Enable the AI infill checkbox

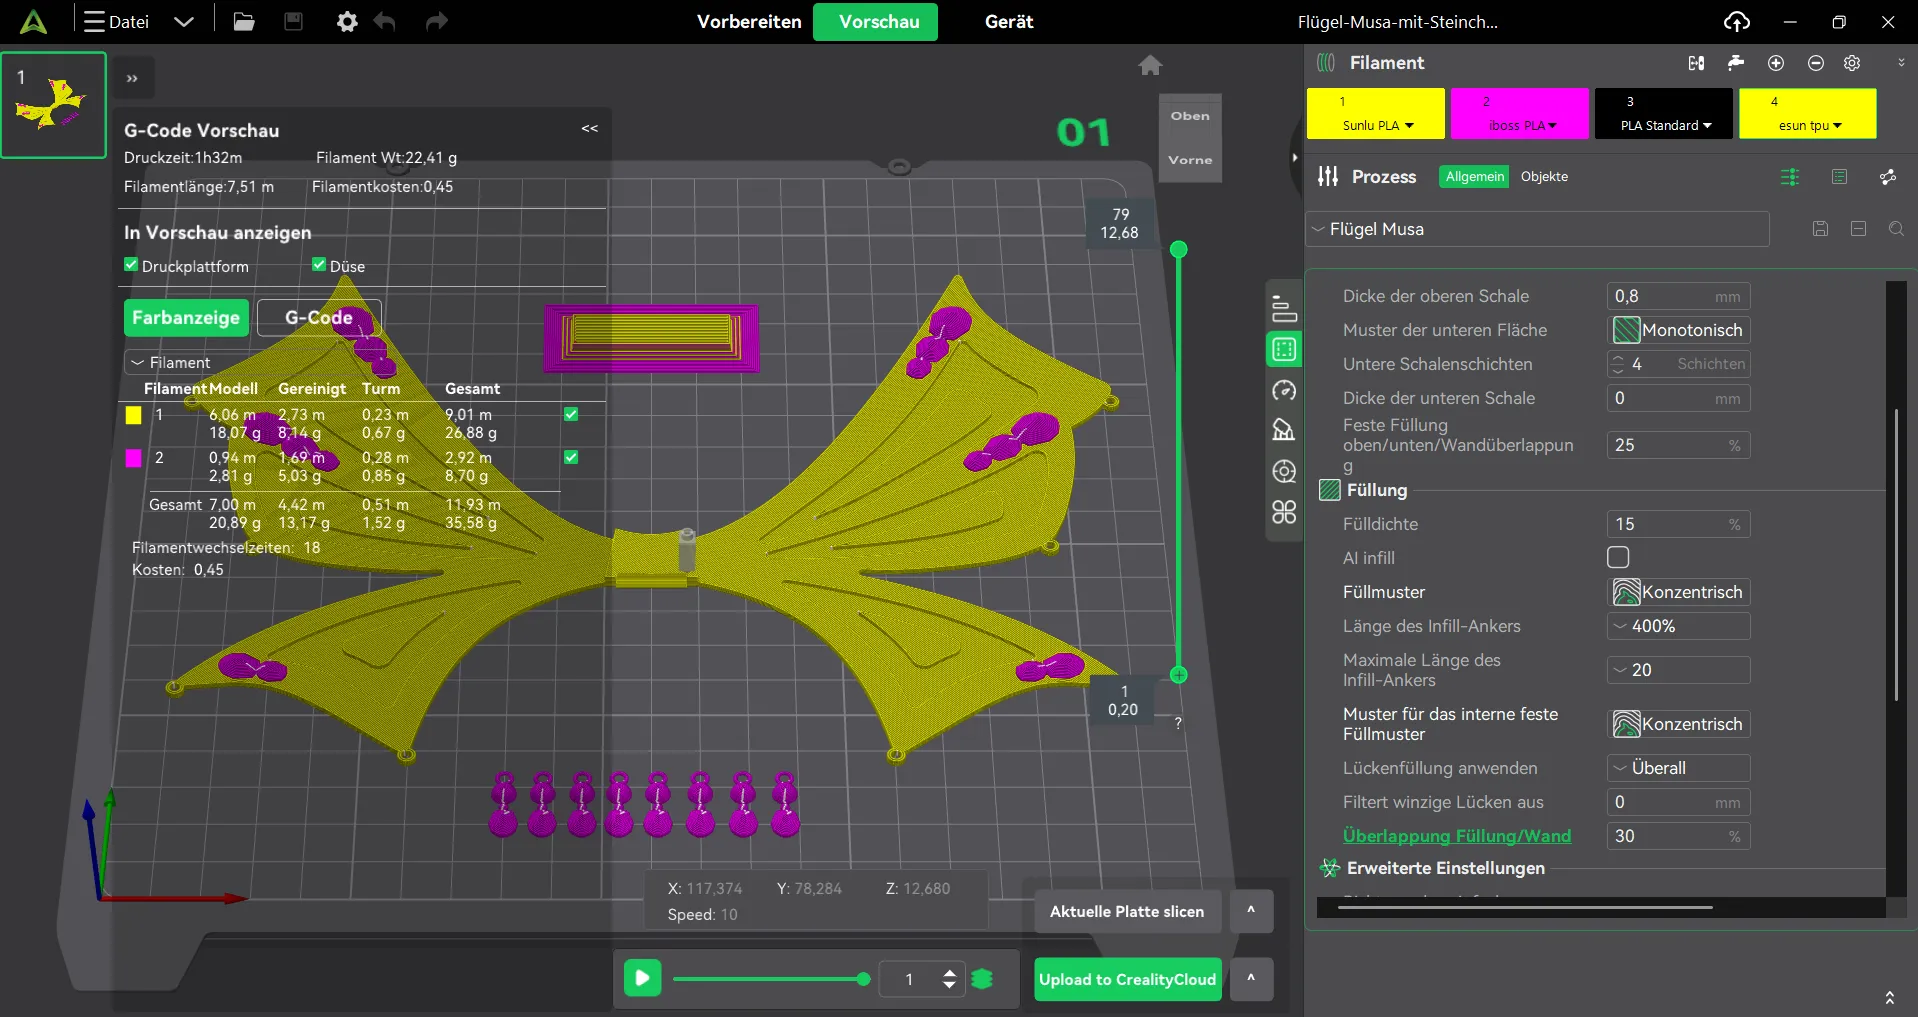coord(1618,557)
